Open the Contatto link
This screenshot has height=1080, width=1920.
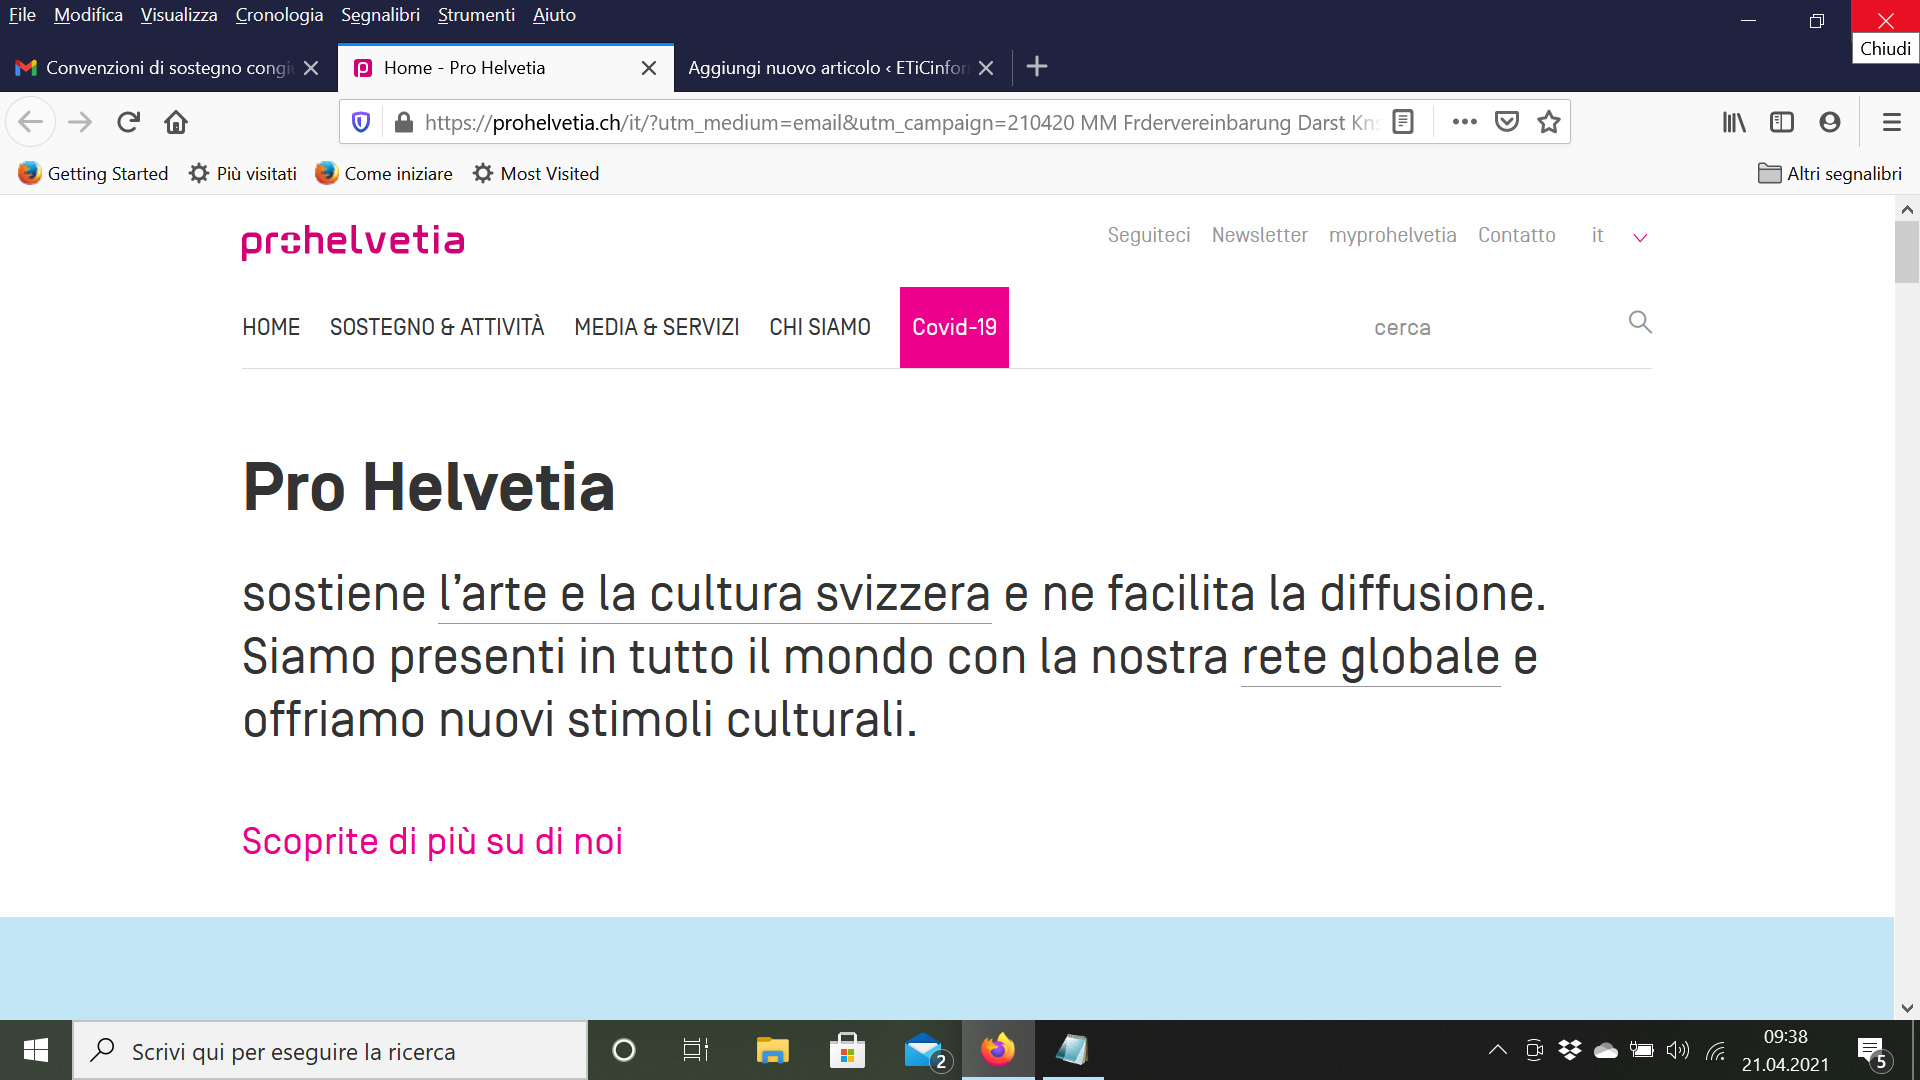[x=1516, y=235]
